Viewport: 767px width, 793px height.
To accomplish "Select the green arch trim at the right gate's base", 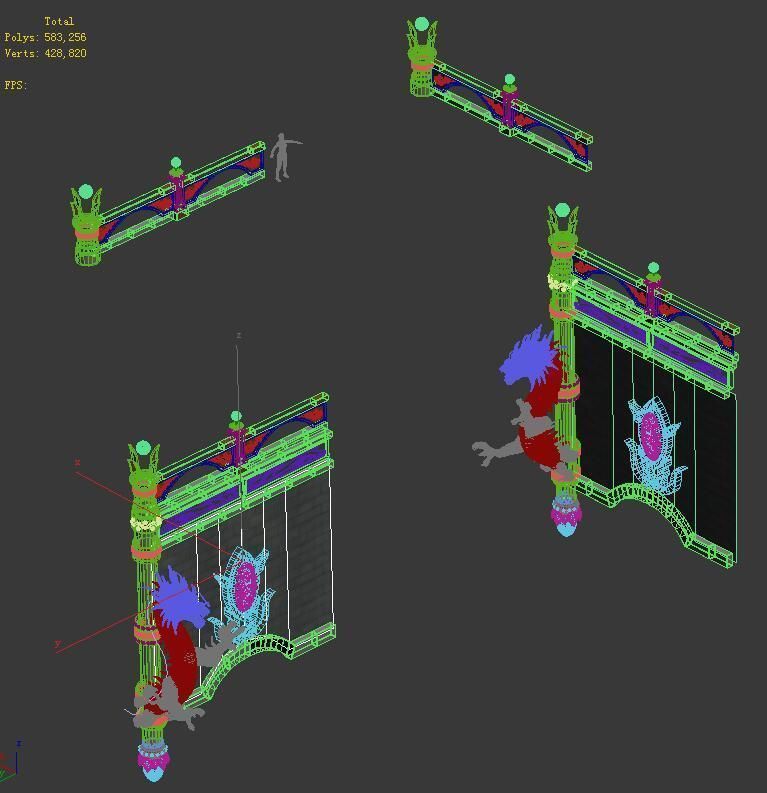I will 652,507.
